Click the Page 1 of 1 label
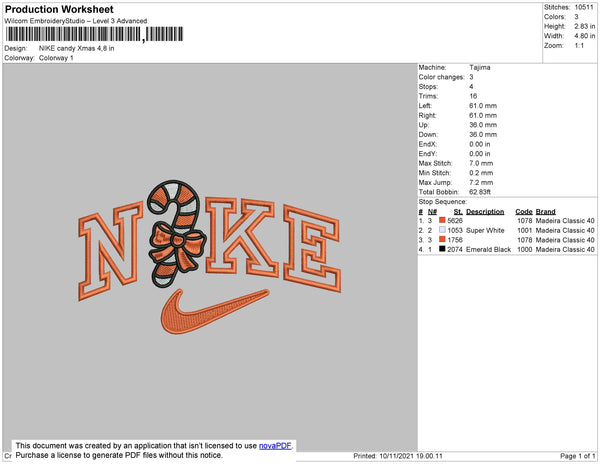The width and height of the screenshot is (600, 464). click(x=578, y=456)
